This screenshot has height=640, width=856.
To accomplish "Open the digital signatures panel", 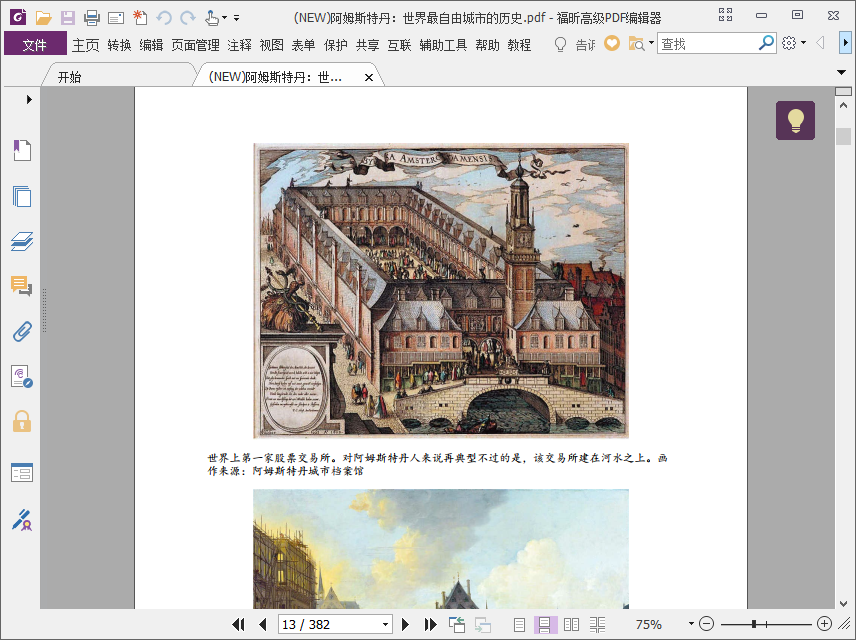I will pyautogui.click(x=22, y=376).
